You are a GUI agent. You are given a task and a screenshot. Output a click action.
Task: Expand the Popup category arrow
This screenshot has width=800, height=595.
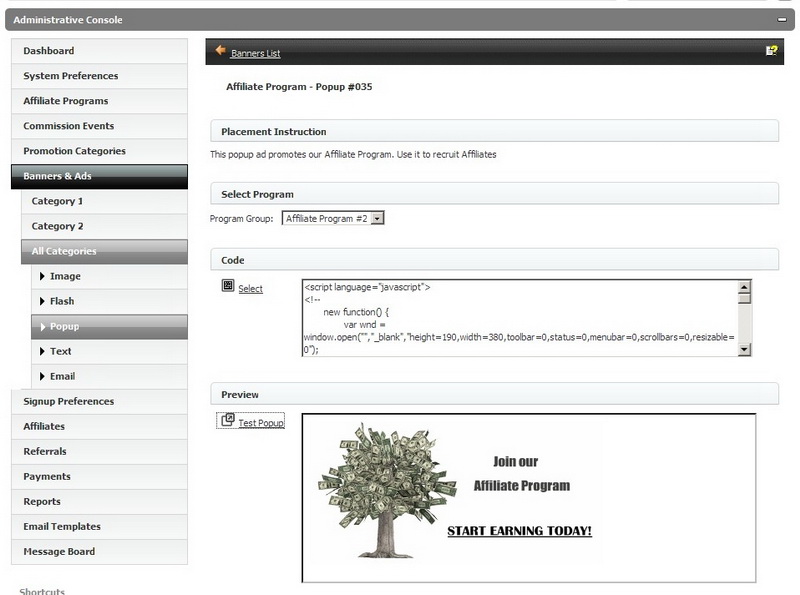click(42, 326)
